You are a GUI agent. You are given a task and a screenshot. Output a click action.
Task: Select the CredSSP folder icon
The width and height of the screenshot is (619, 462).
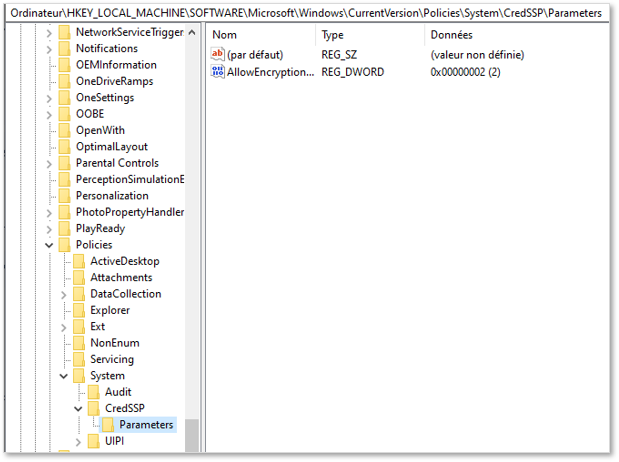click(94, 408)
